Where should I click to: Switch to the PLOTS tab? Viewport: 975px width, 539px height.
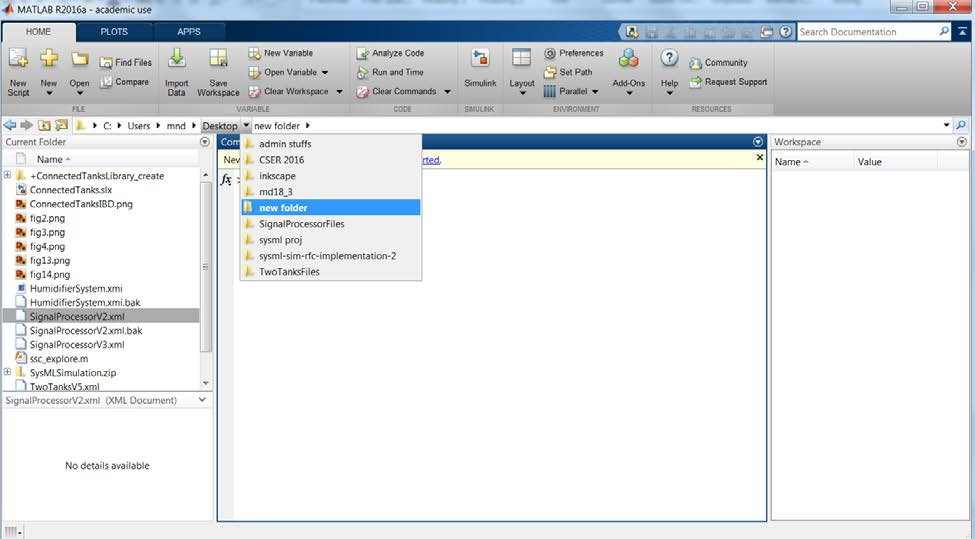(x=114, y=31)
